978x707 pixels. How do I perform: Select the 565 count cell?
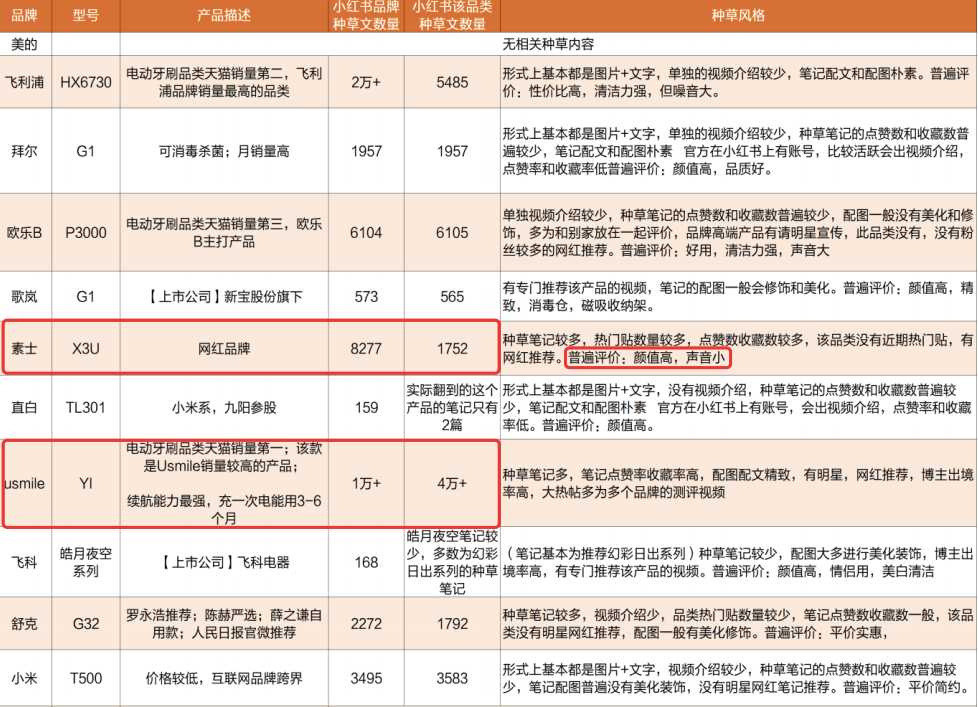452,296
